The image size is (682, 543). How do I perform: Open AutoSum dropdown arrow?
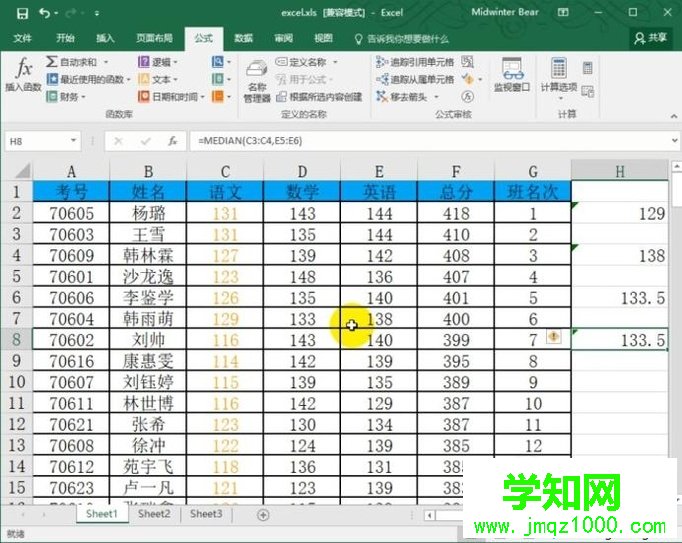point(106,62)
